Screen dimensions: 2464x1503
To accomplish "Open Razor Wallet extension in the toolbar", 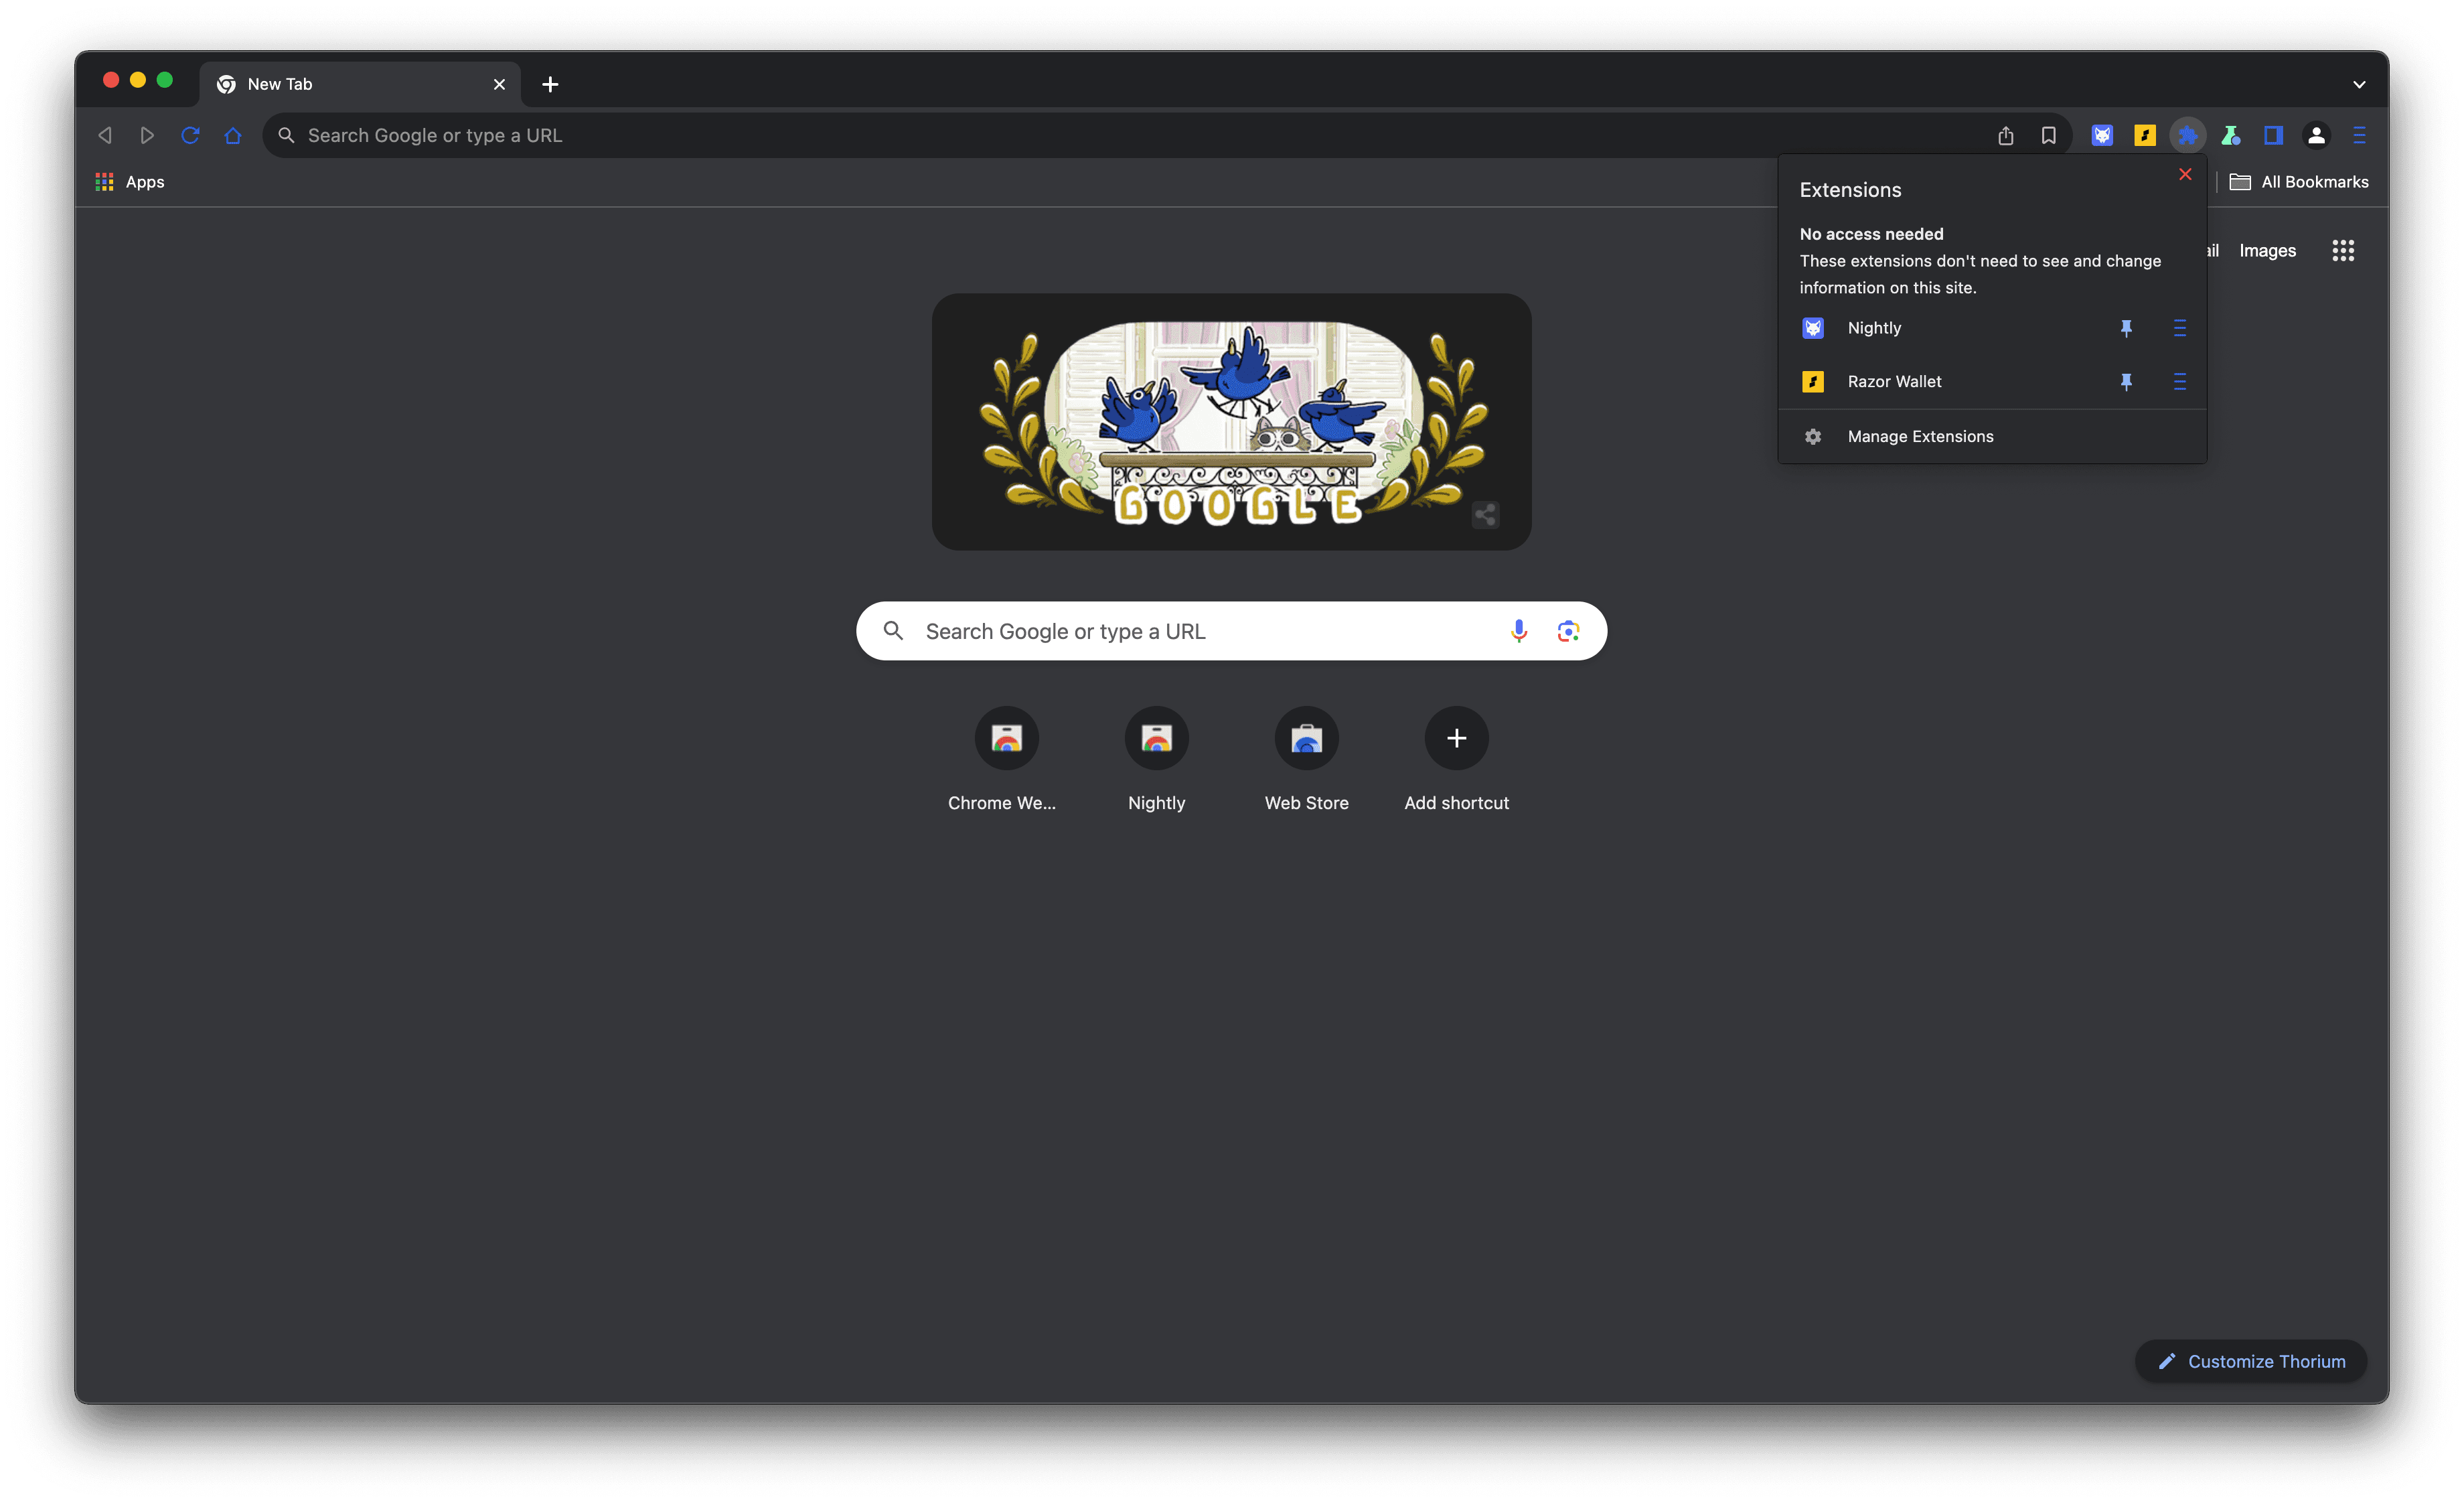I will (x=2145, y=135).
